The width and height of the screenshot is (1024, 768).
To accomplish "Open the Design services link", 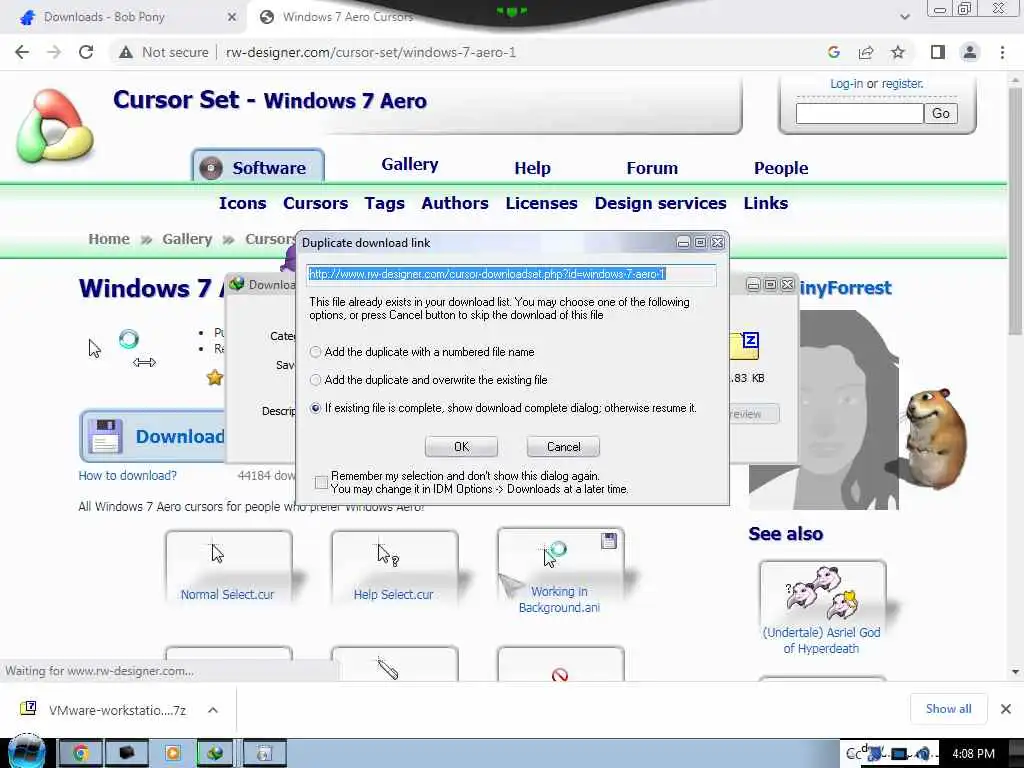I will tap(660, 203).
